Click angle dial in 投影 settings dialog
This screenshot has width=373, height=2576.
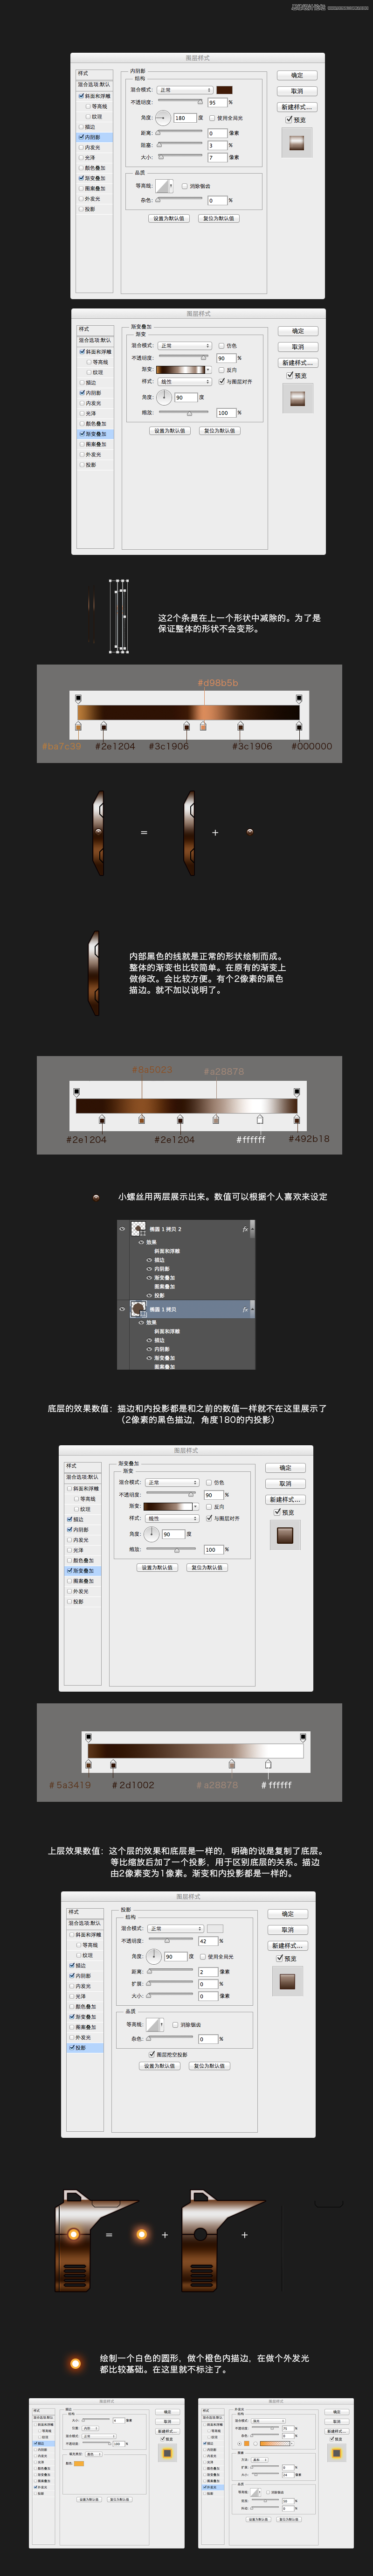pos(153,1956)
